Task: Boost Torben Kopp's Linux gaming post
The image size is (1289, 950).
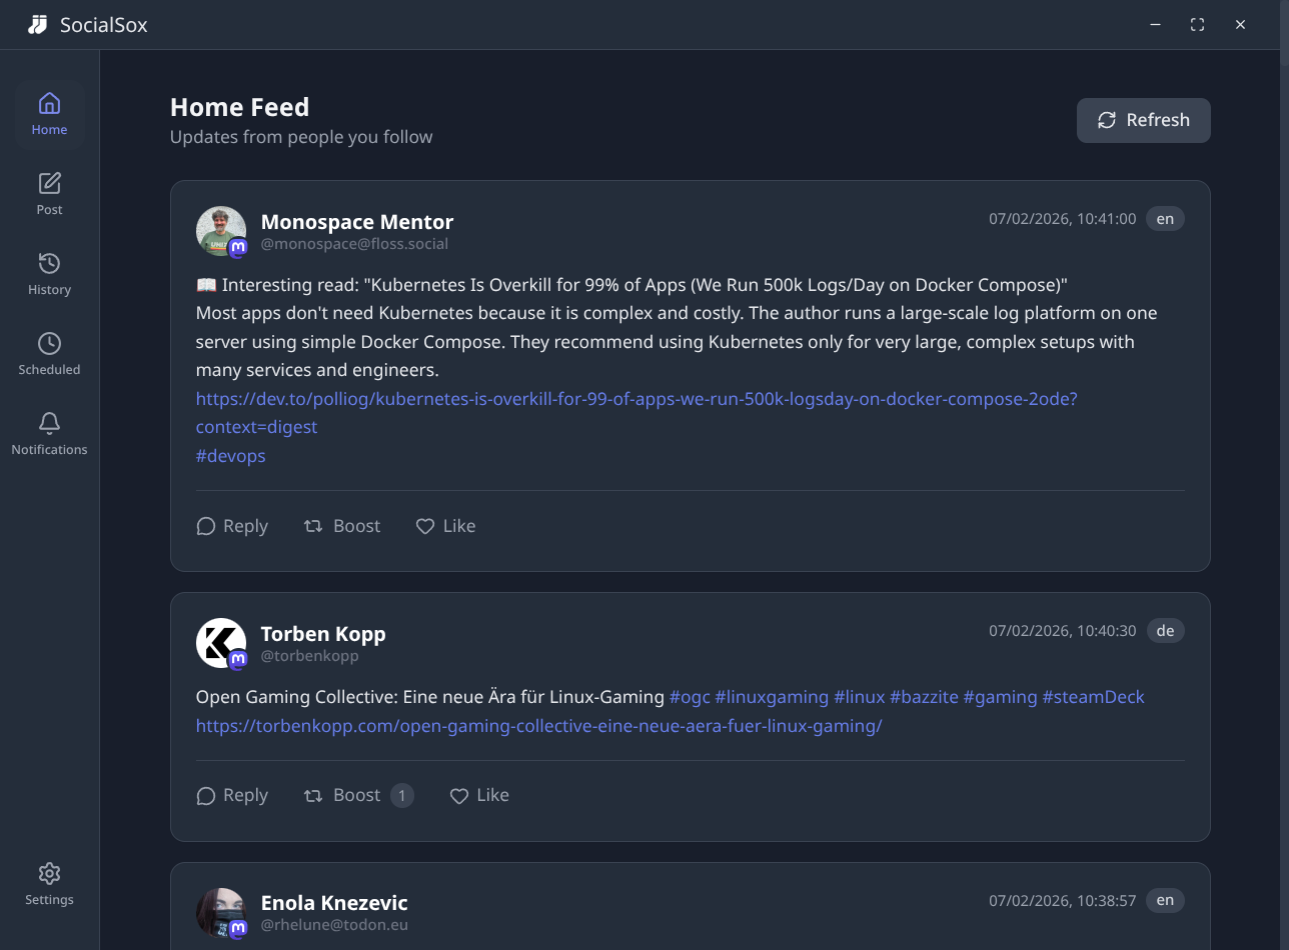Action: [342, 795]
